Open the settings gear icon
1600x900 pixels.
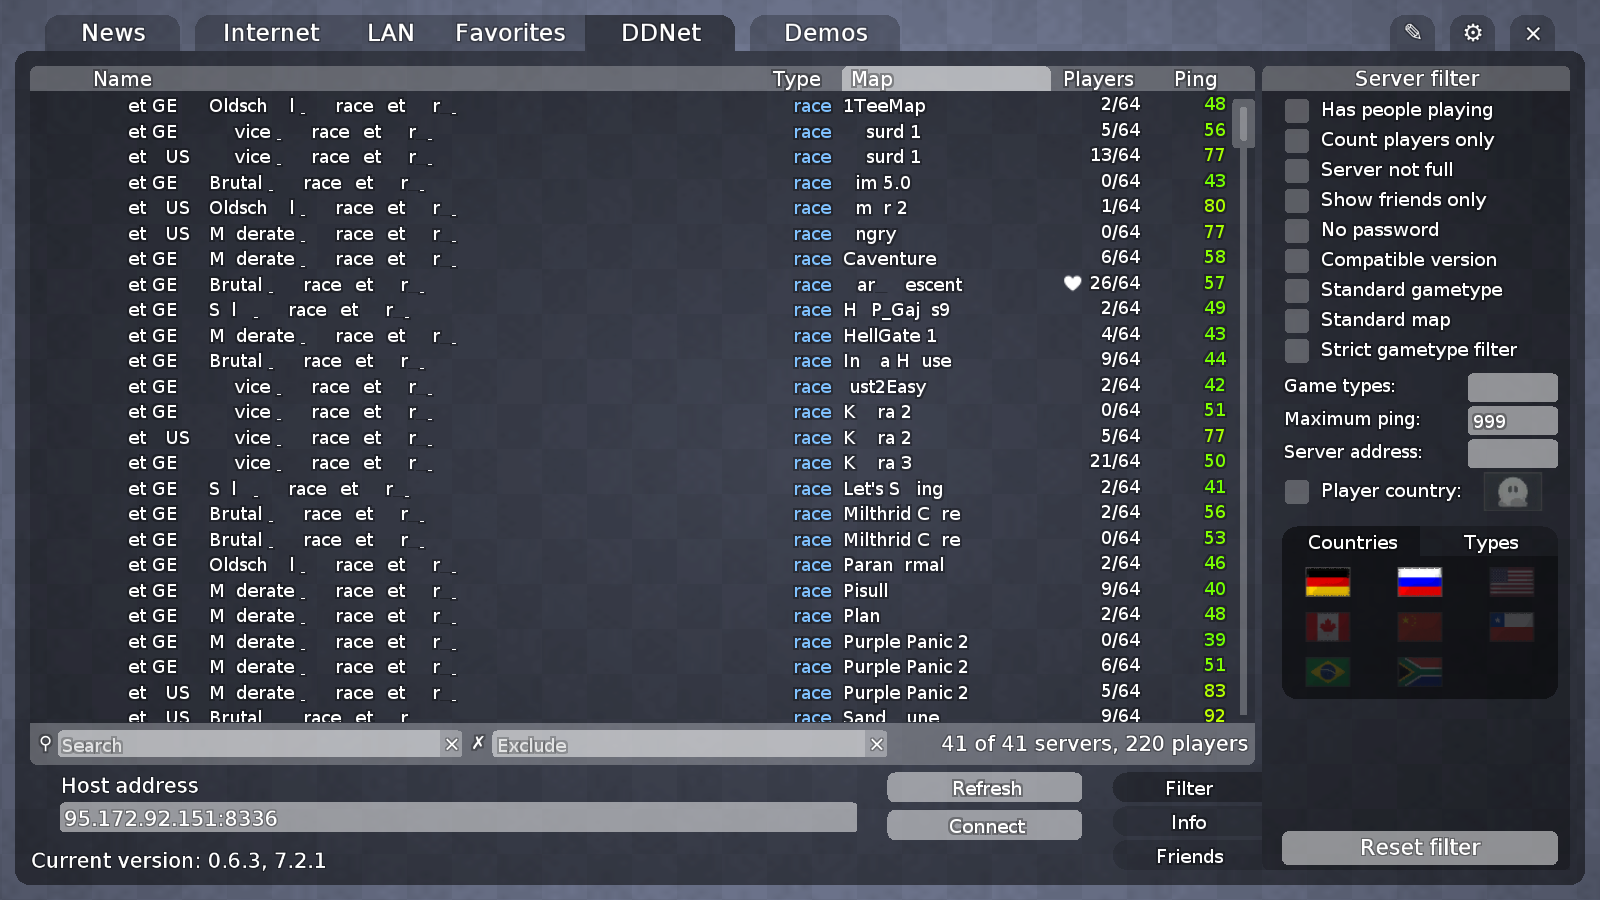tap(1472, 32)
